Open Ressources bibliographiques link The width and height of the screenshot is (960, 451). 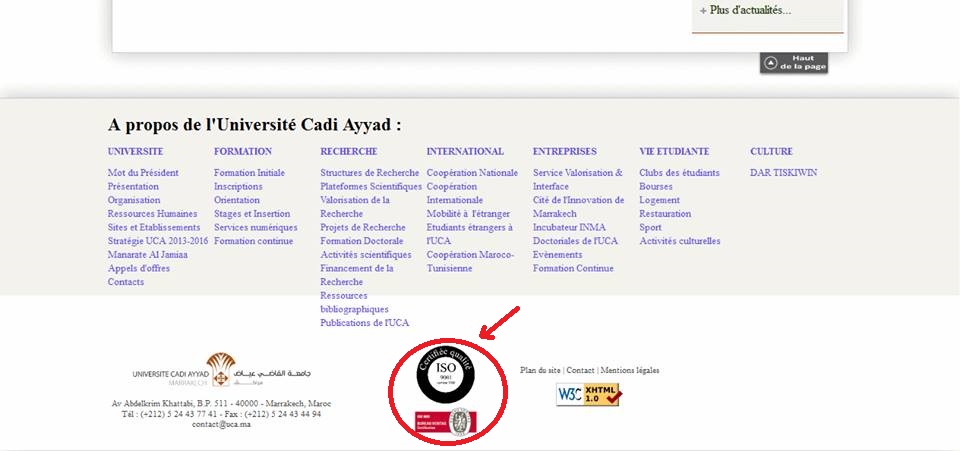click(x=354, y=302)
